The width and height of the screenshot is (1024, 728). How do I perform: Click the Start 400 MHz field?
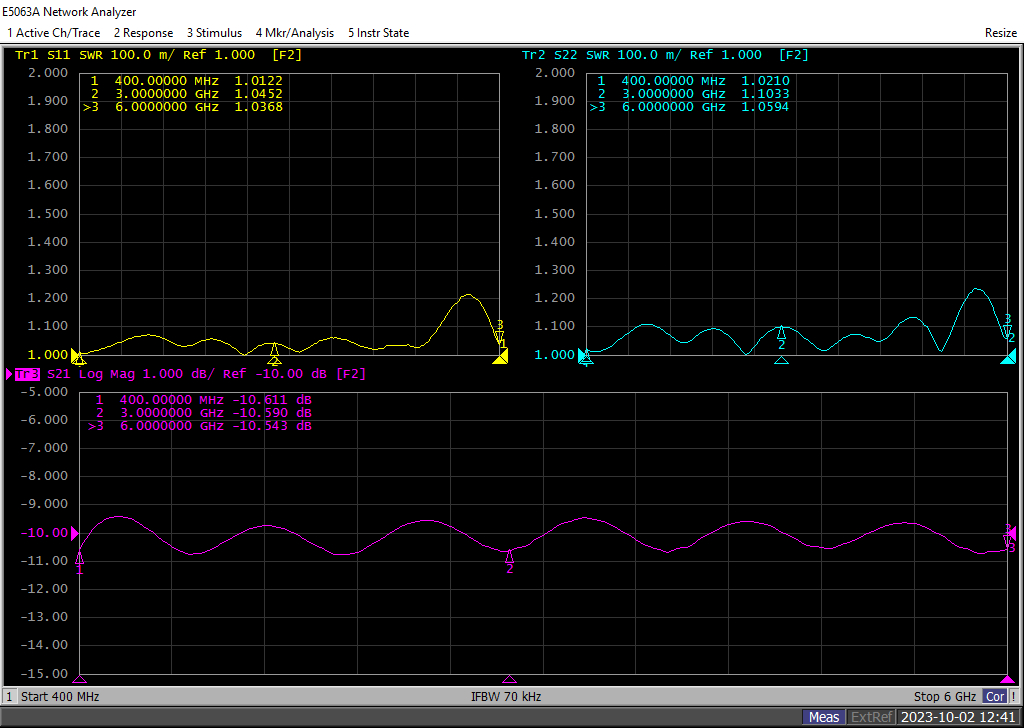coord(60,696)
